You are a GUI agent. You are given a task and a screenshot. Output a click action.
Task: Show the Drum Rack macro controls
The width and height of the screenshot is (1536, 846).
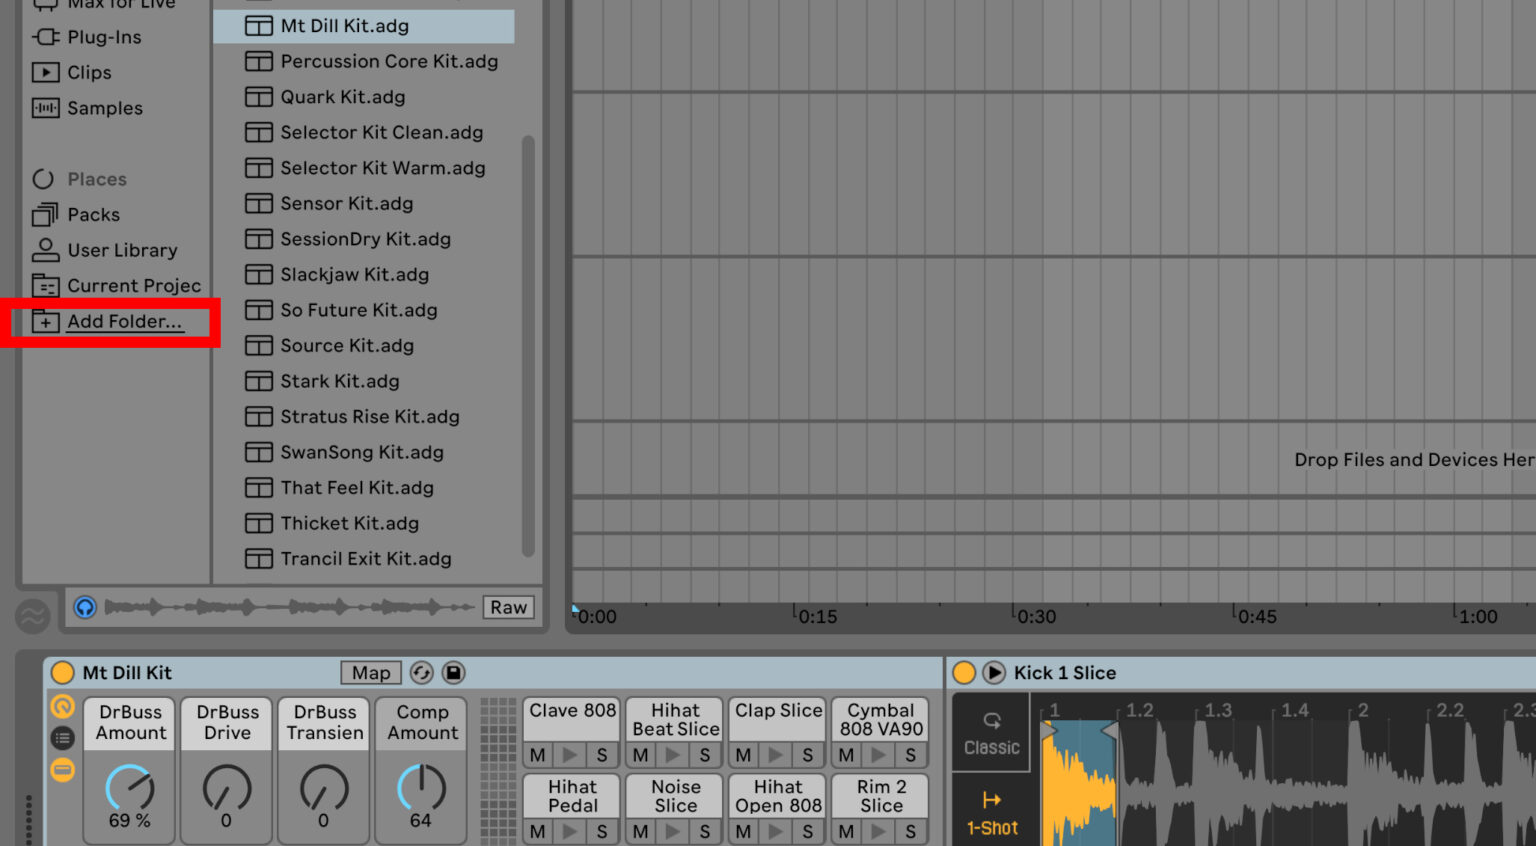pos(62,770)
